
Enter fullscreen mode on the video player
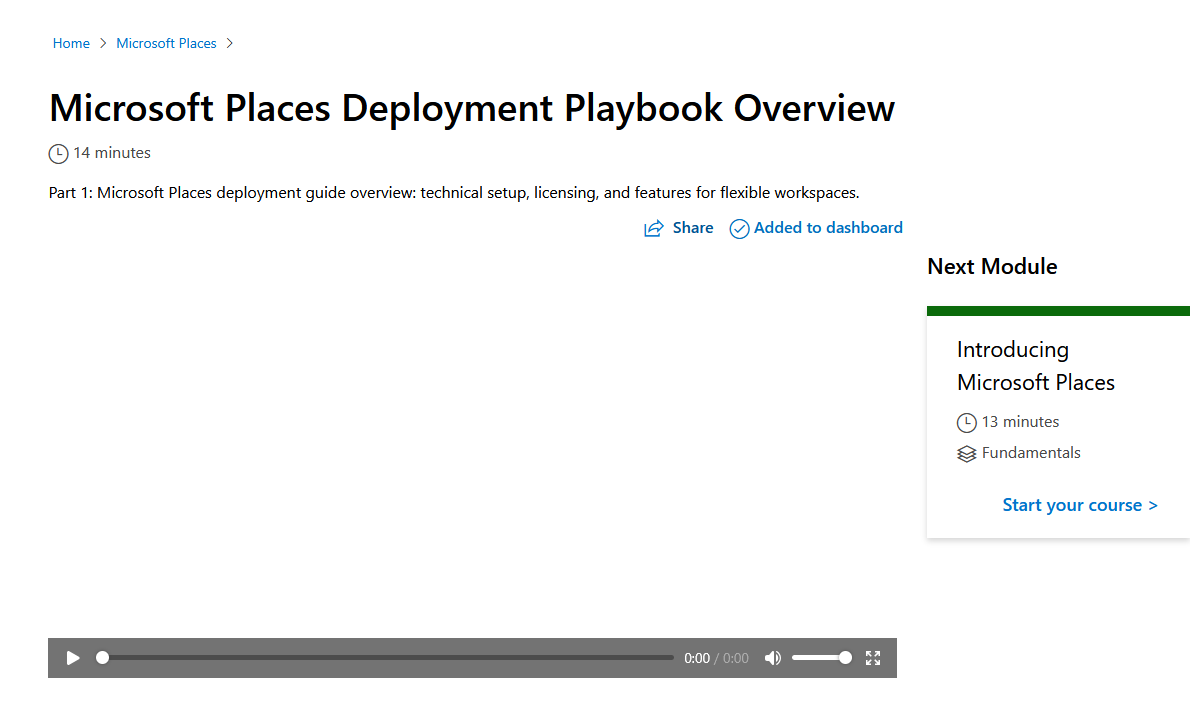click(x=872, y=657)
